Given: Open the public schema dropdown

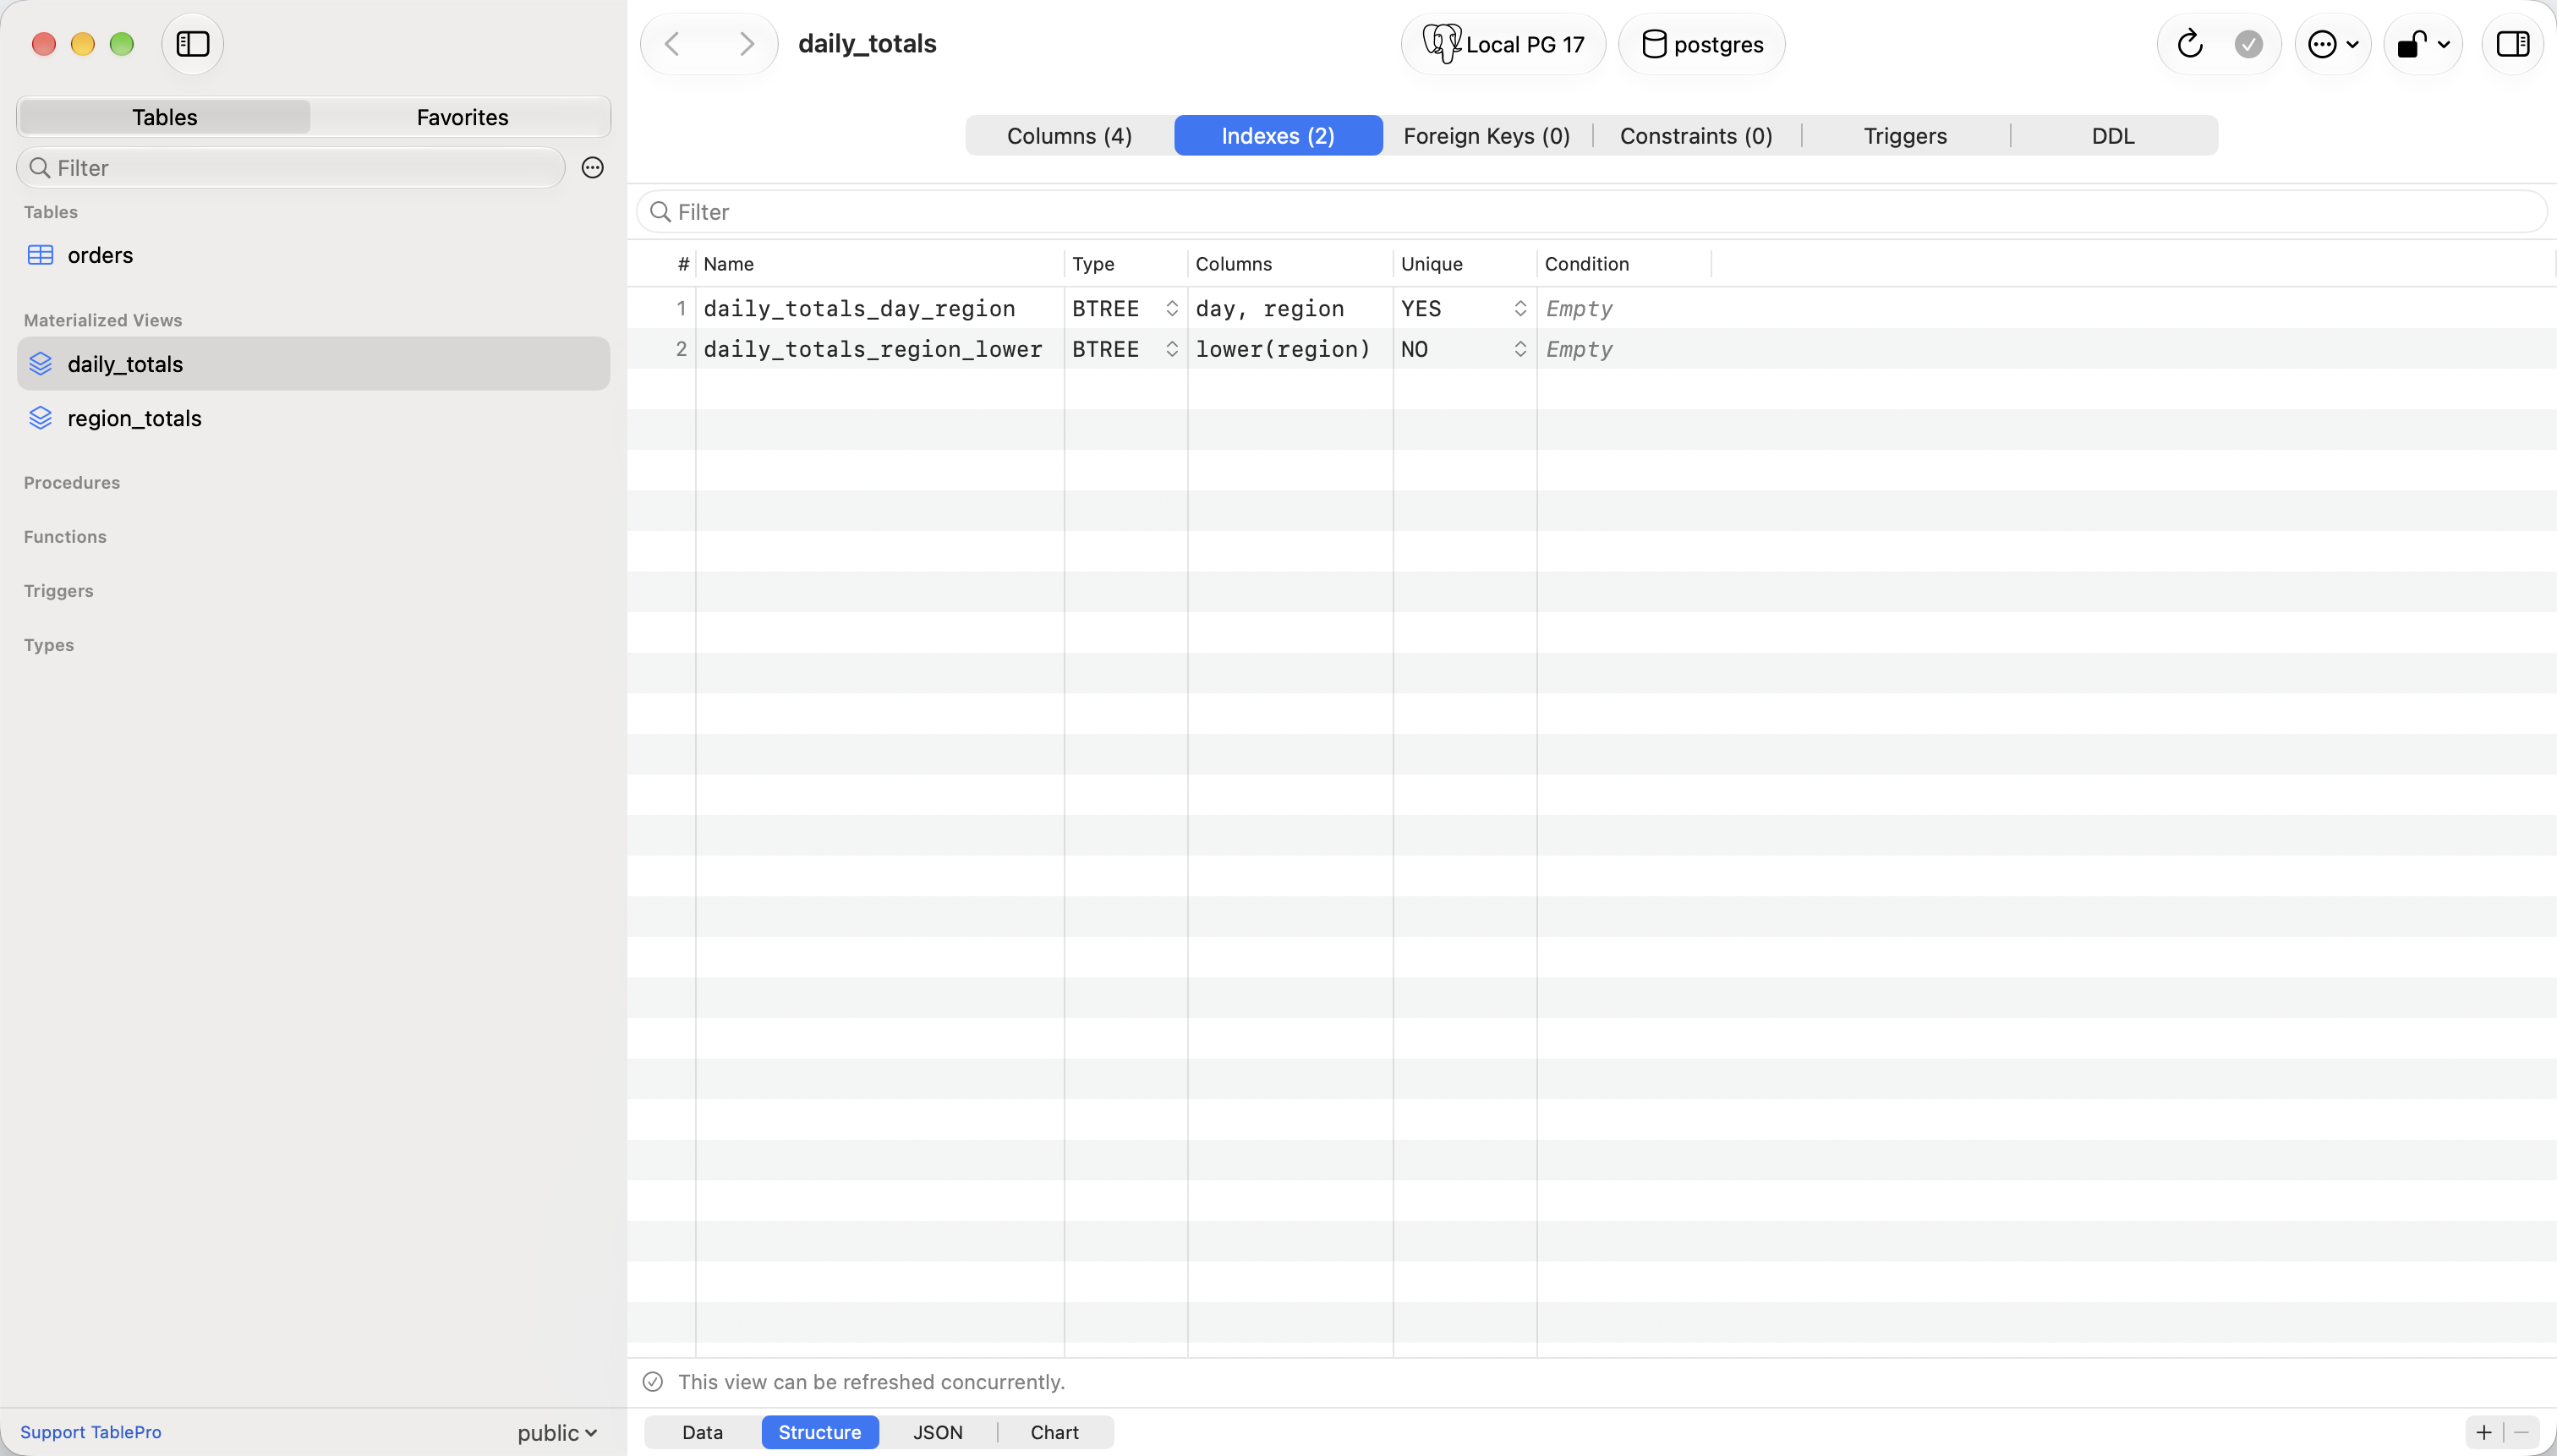Looking at the screenshot, I should pos(557,1433).
